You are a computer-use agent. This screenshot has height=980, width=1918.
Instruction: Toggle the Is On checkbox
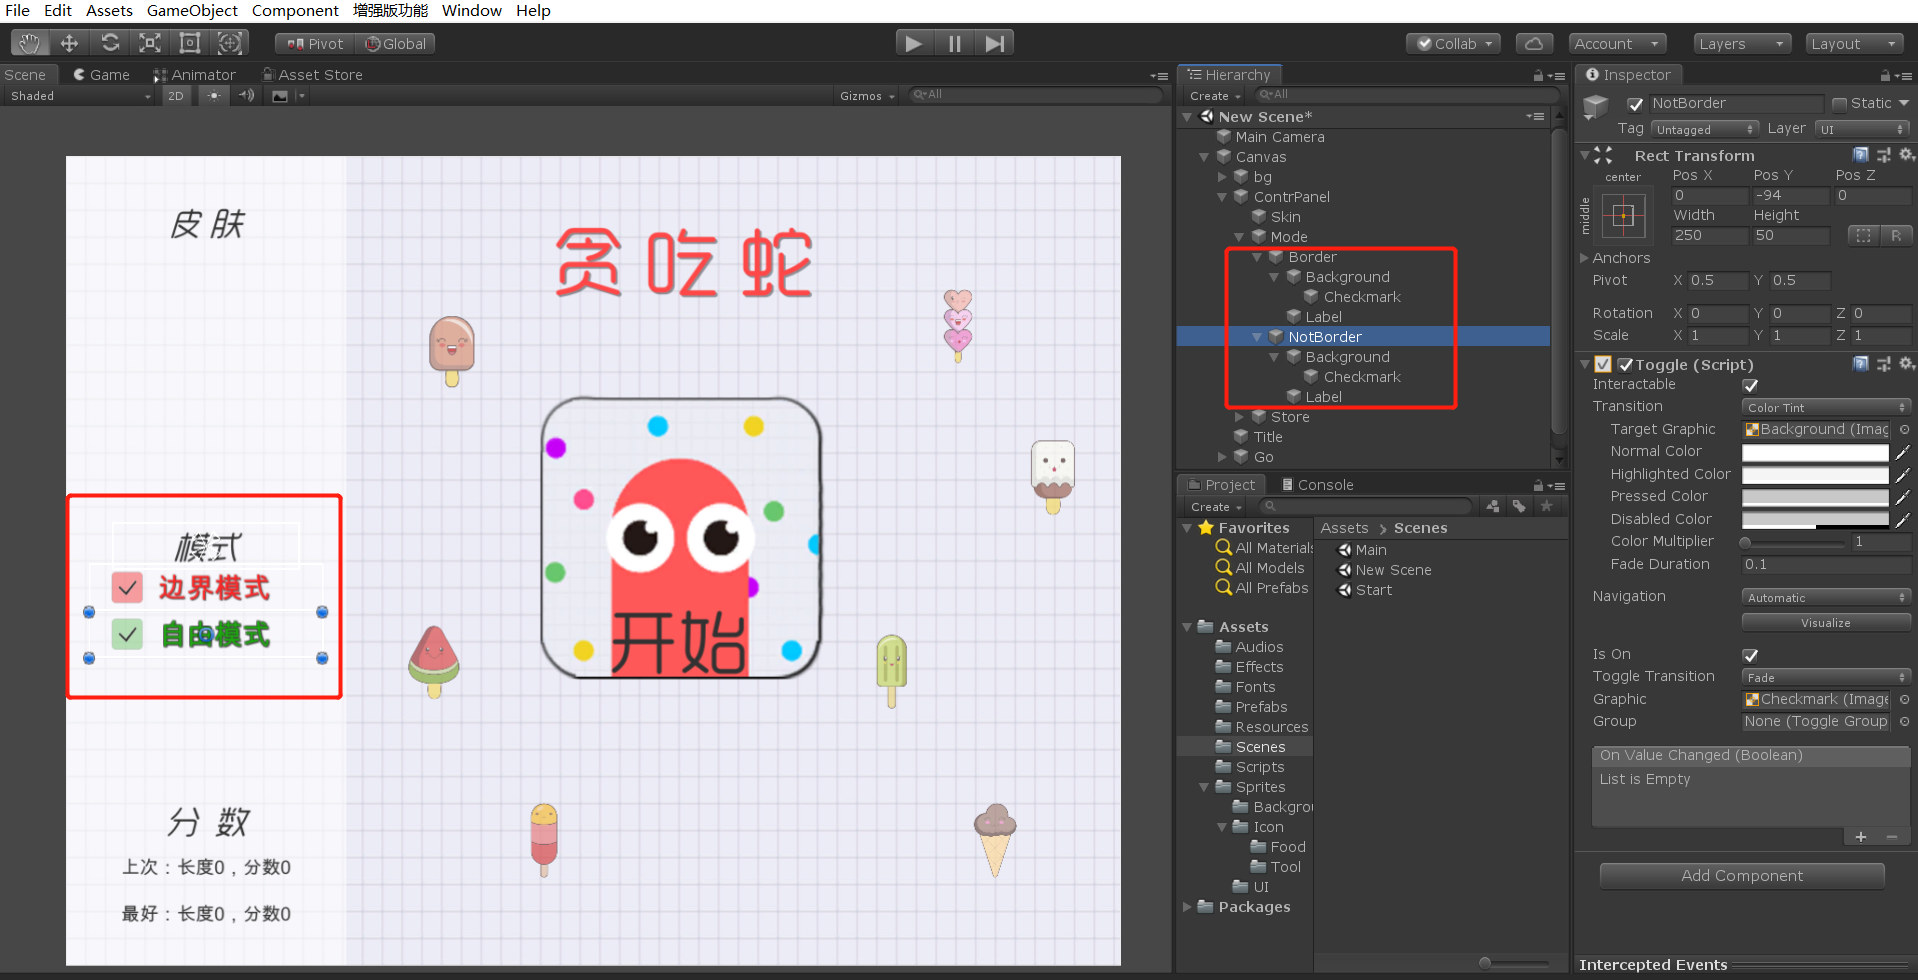click(1750, 656)
